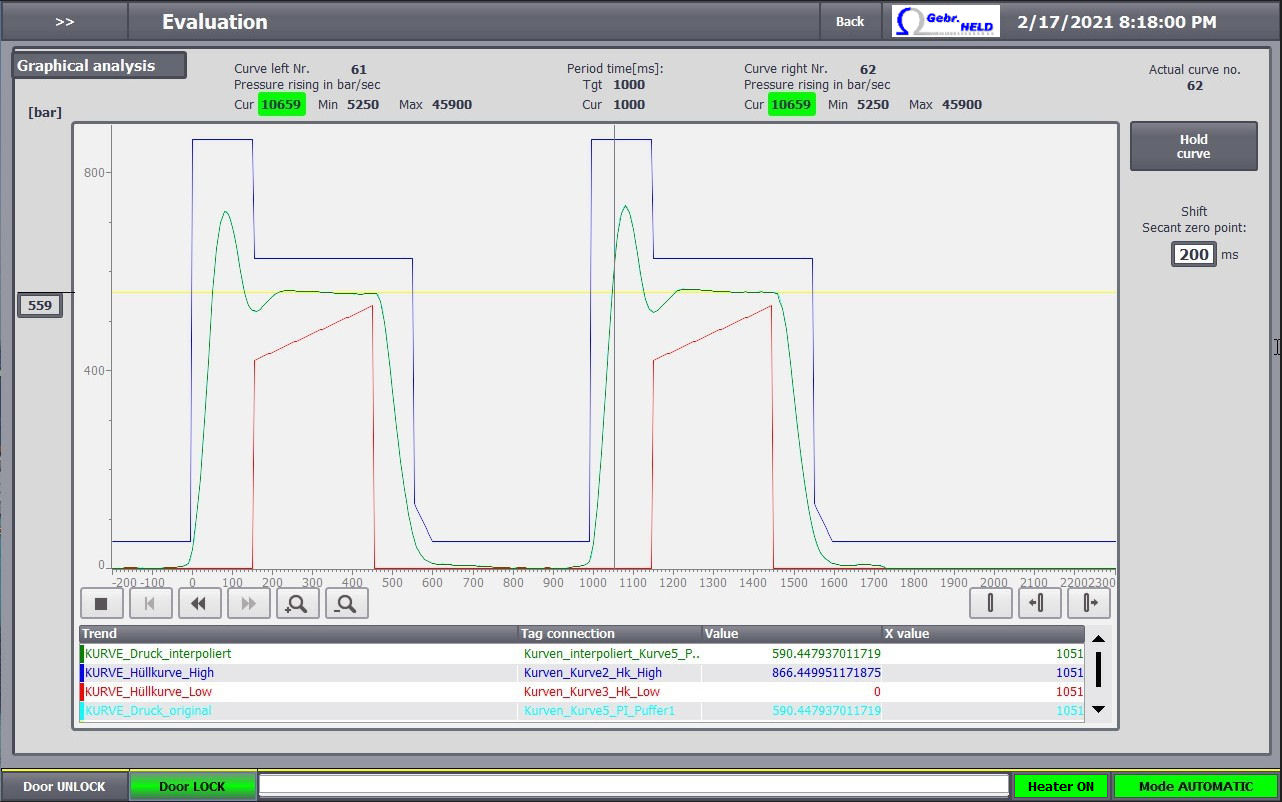This screenshot has width=1282, height=802.
Task: Click the Hold curve button
Action: [x=1193, y=147]
